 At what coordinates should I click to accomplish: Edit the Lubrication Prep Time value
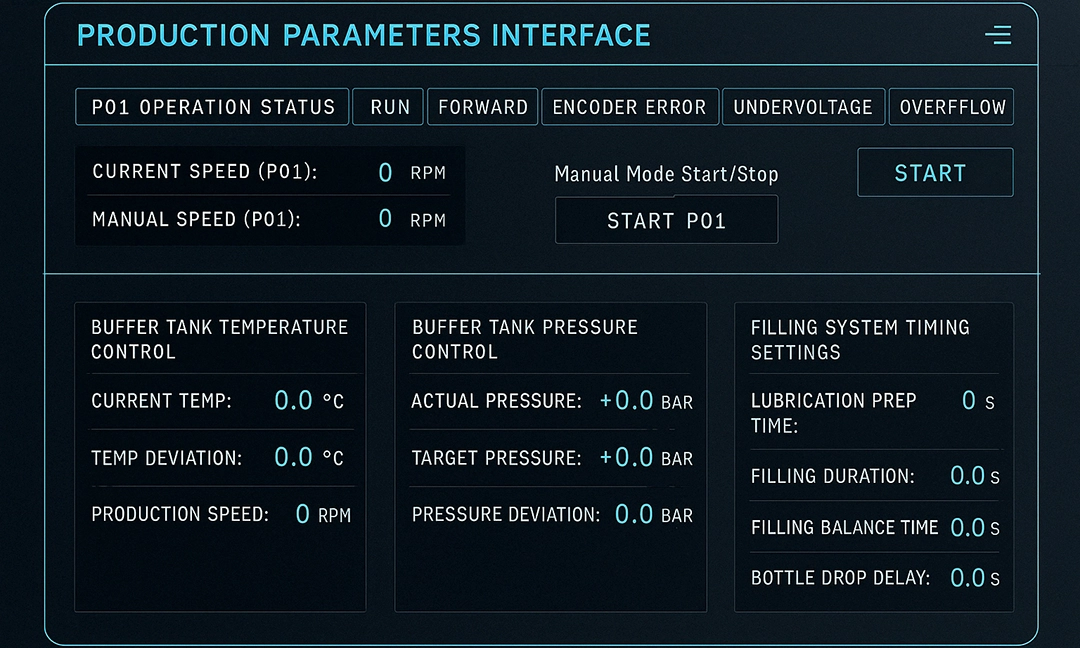click(x=968, y=401)
